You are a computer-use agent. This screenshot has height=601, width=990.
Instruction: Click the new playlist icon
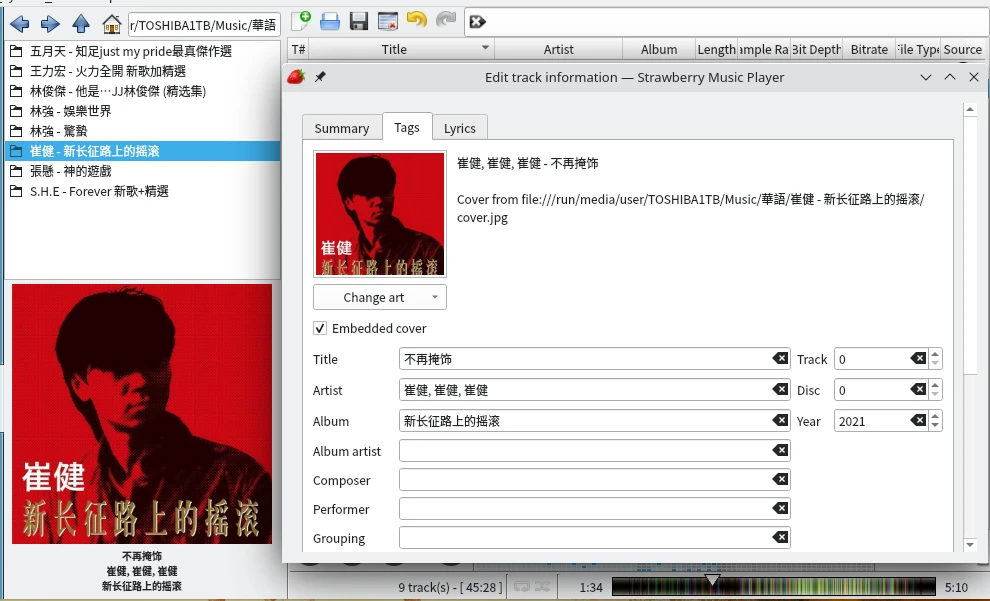point(301,21)
